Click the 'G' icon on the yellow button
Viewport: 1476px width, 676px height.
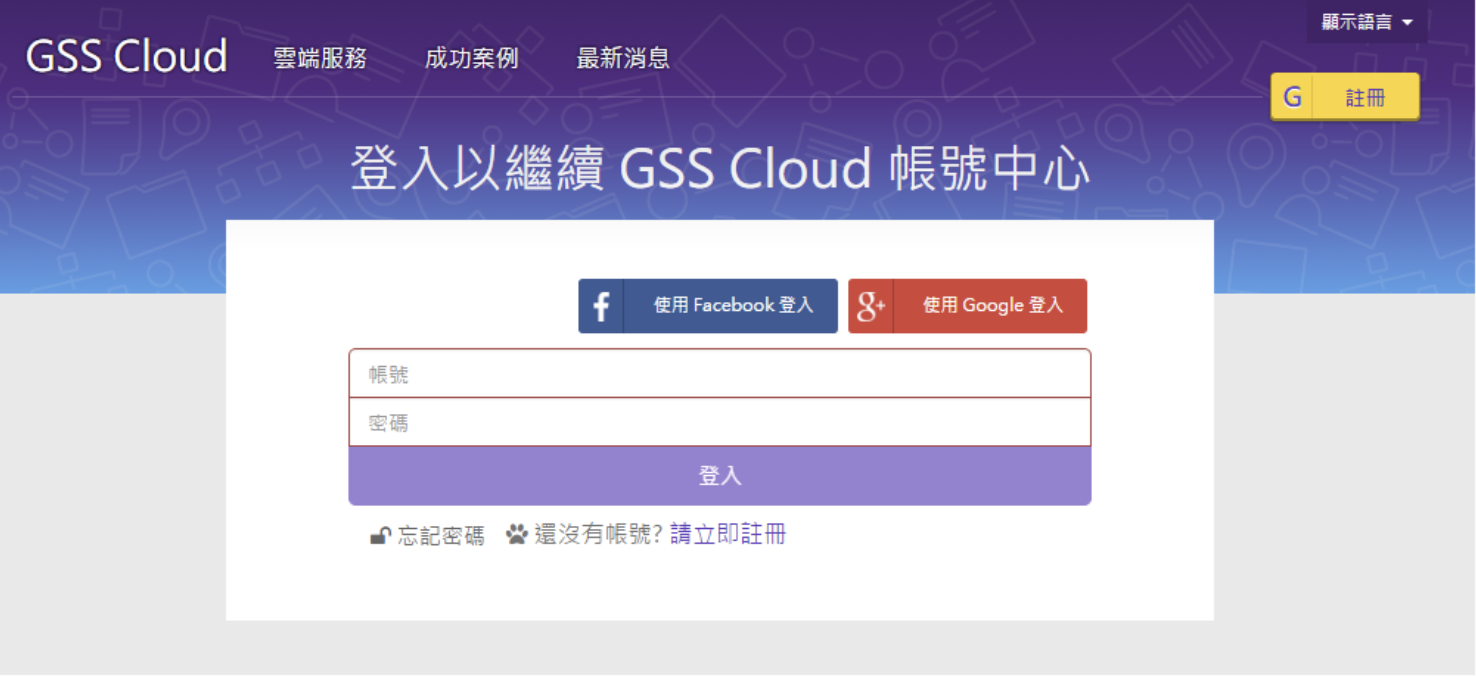(x=1292, y=97)
